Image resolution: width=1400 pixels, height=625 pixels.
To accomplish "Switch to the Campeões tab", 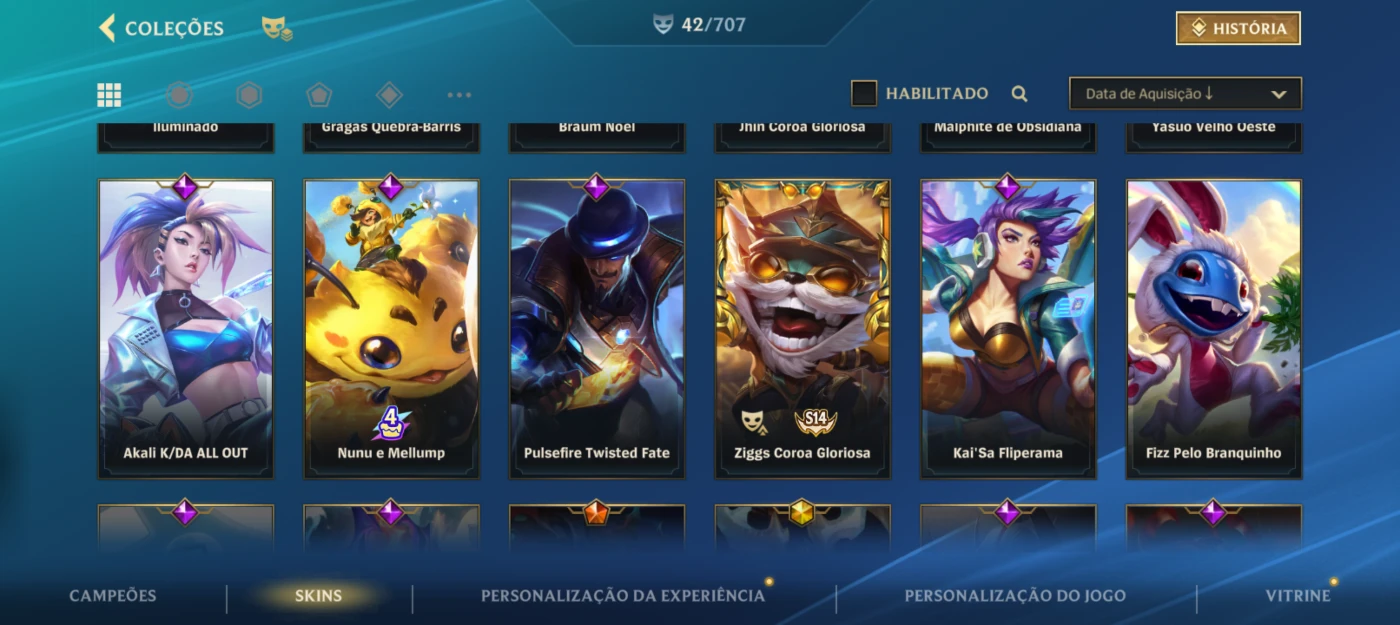I will (x=113, y=596).
